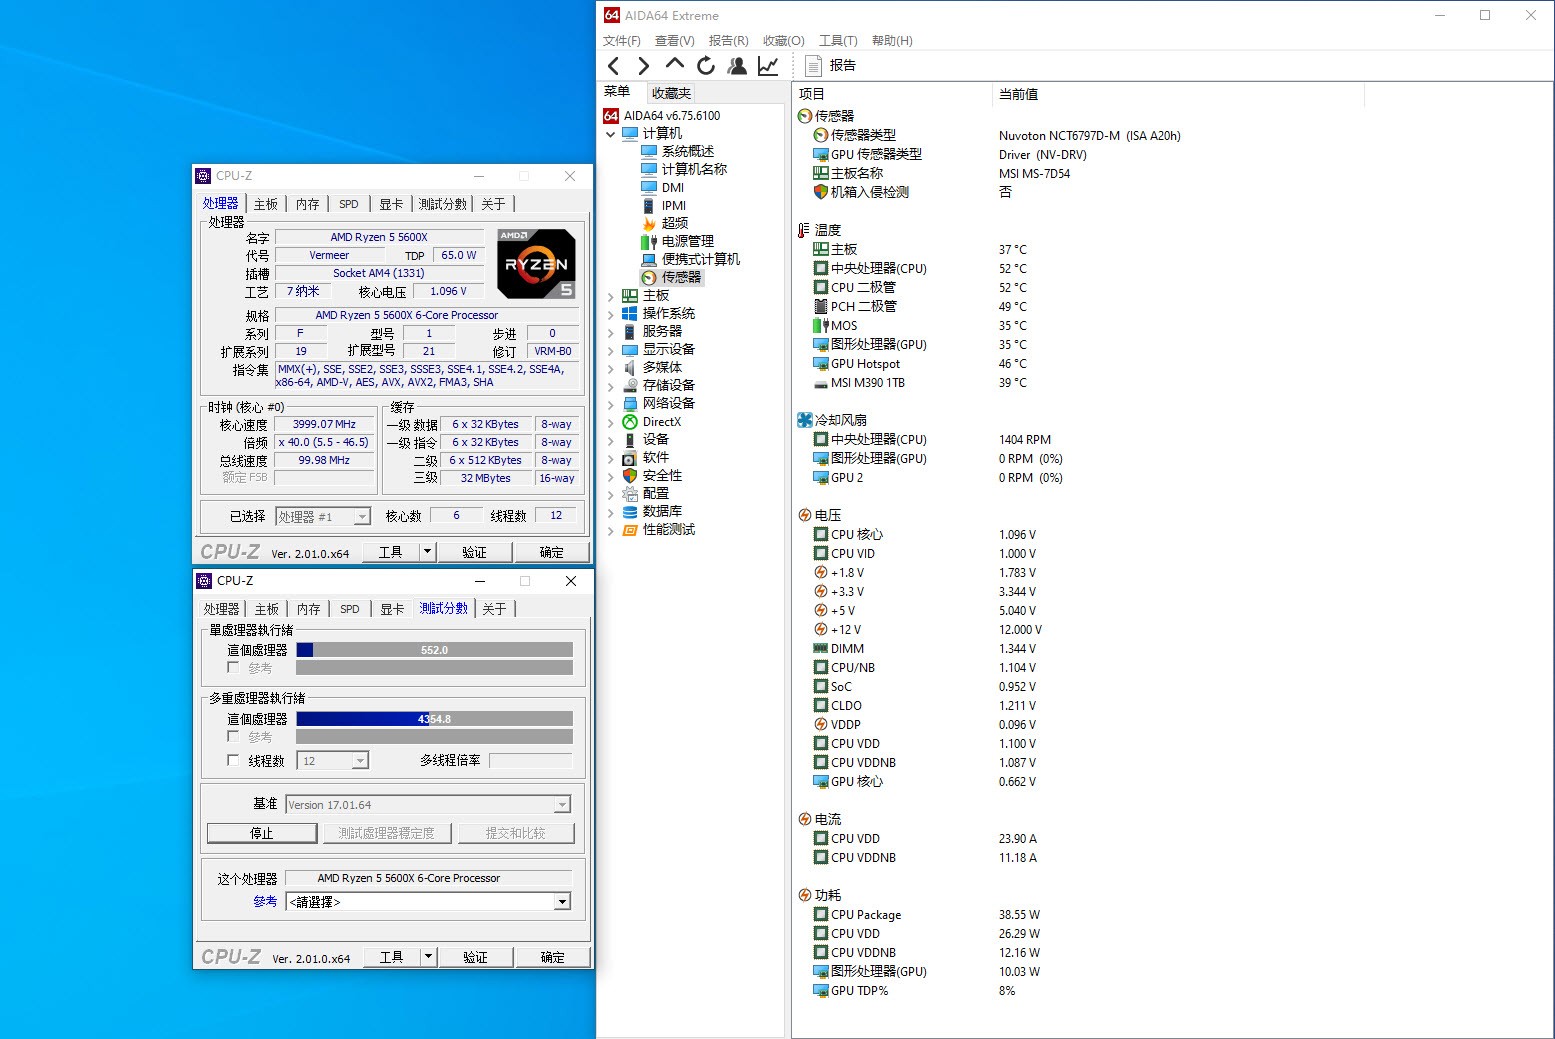Collapse the 计算机 tree node
Screen dimensions: 1555x1039
[611, 133]
